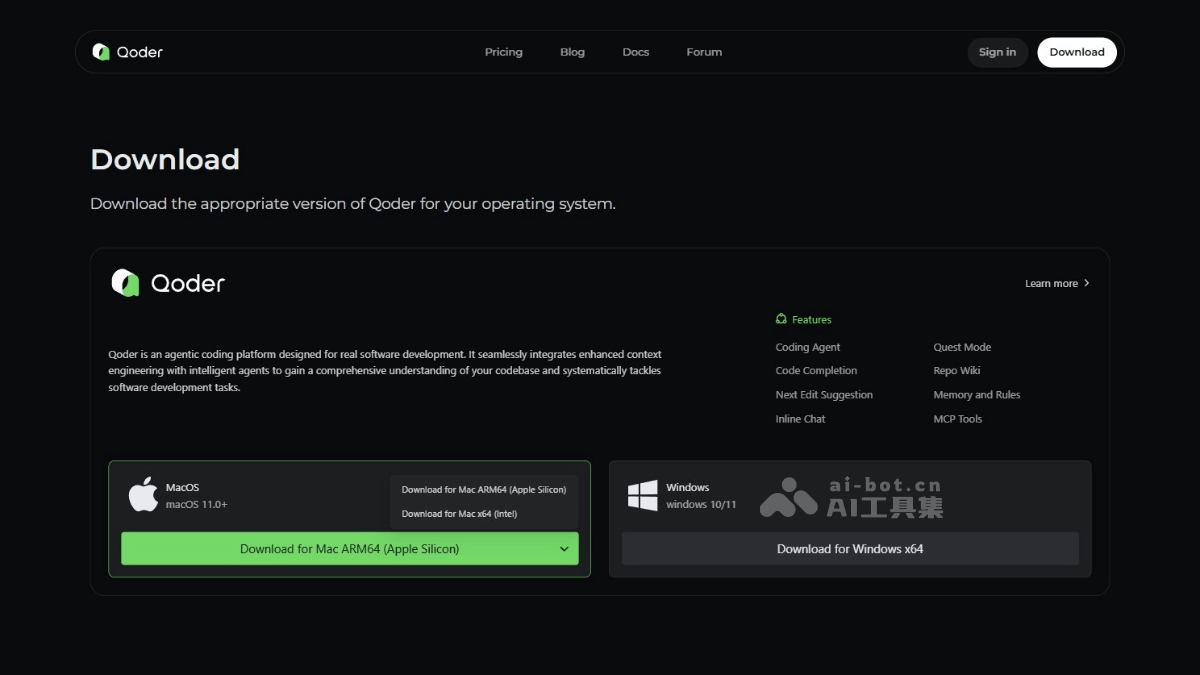Click the ai-bot.cn watermark logo

(x=789, y=498)
